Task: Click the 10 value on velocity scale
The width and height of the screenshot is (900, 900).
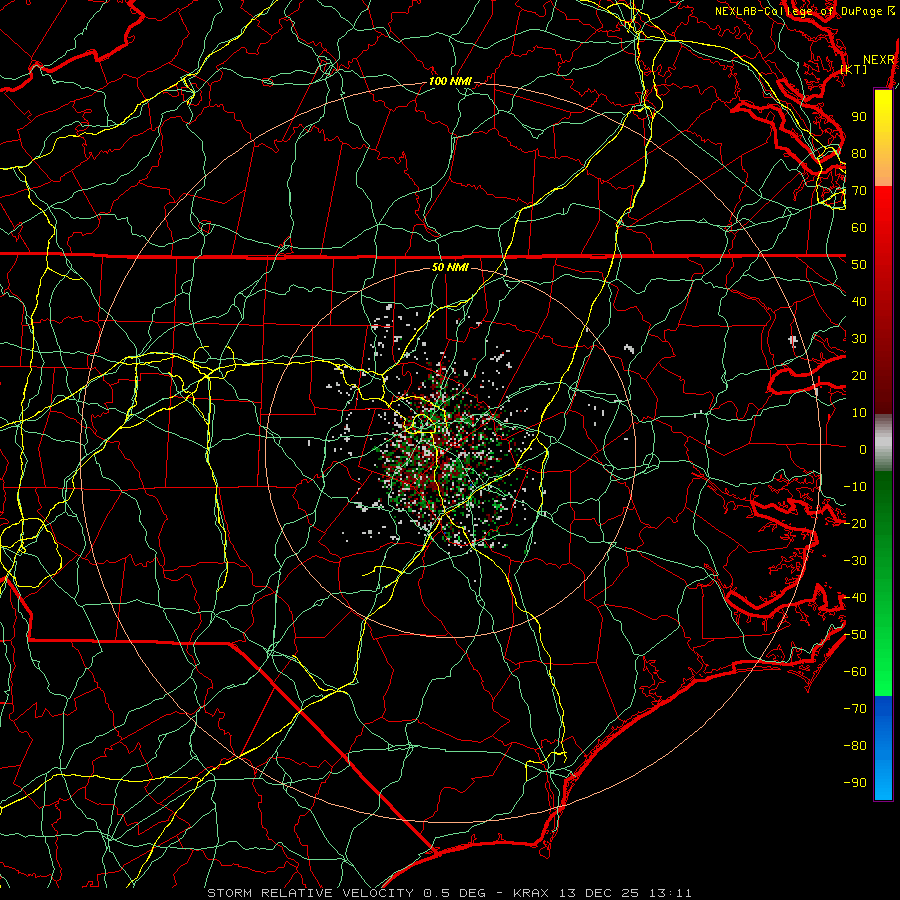Action: 859,413
